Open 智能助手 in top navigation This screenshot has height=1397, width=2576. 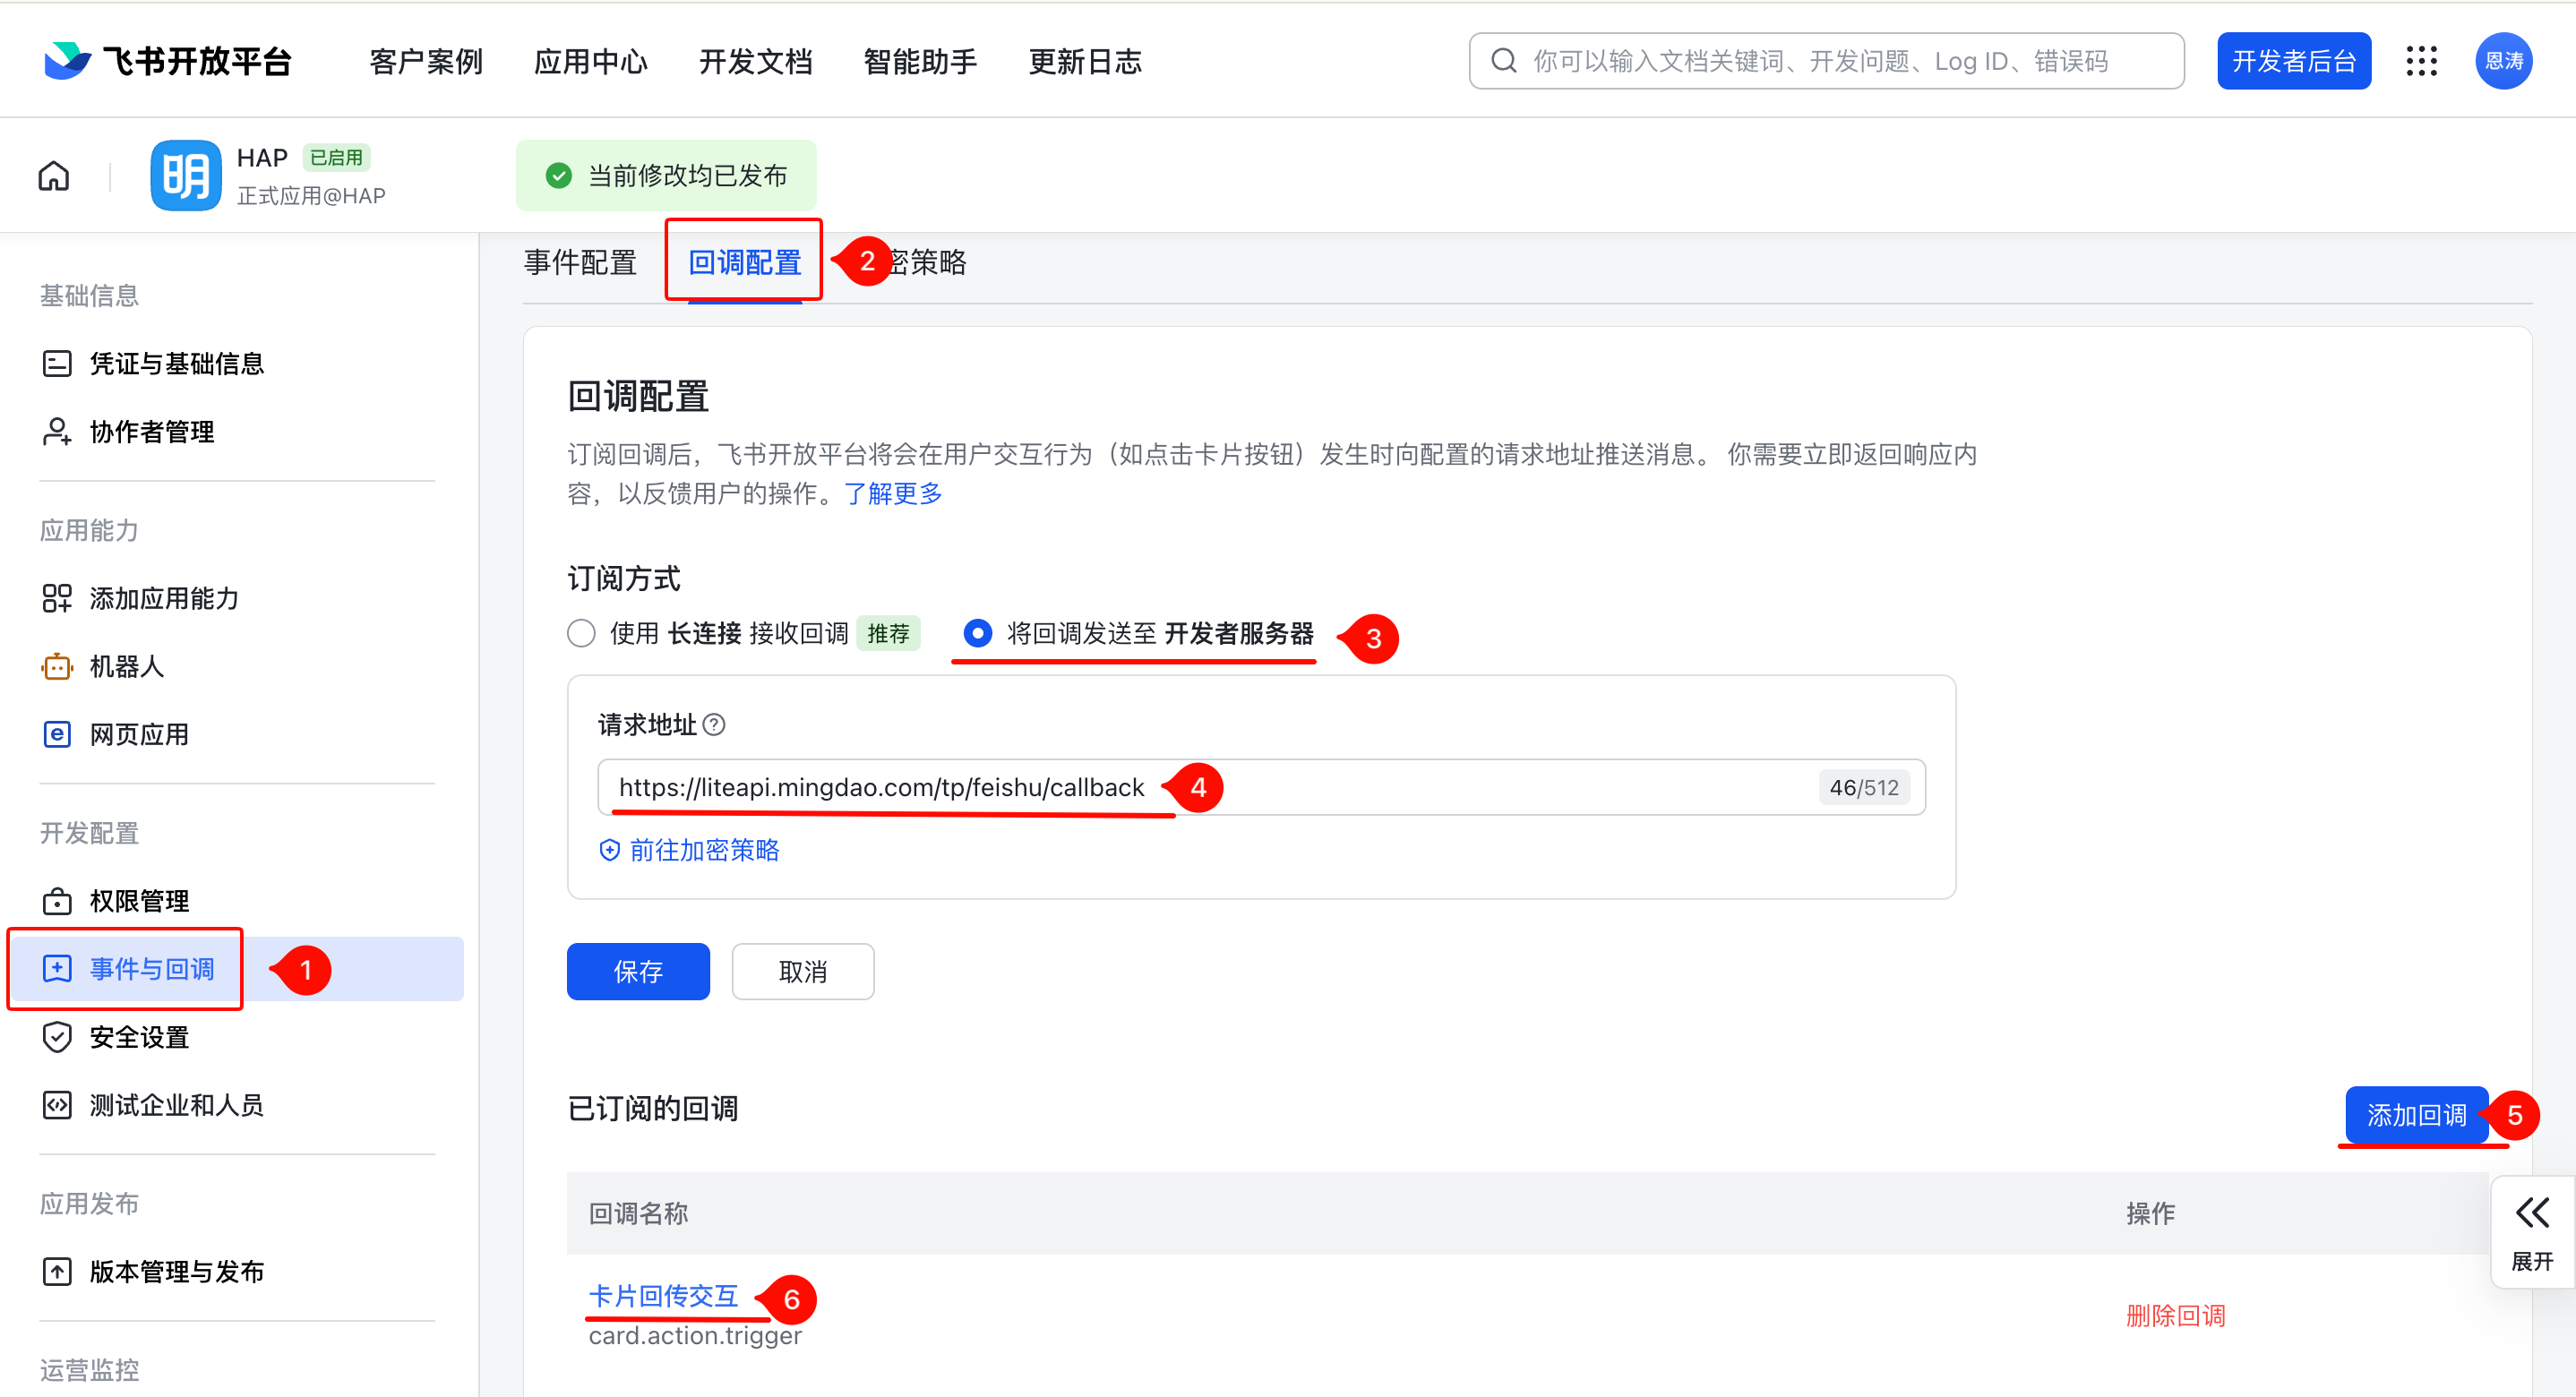tap(920, 62)
